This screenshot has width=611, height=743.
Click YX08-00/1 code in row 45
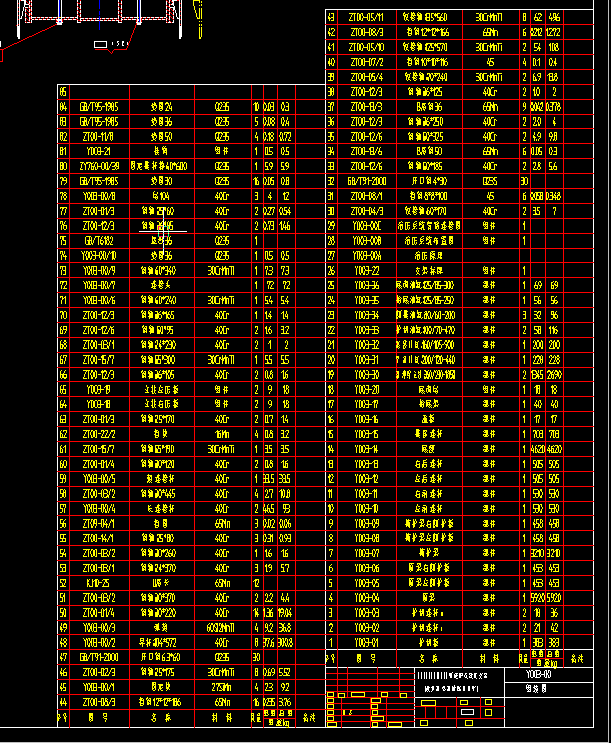click(99, 687)
